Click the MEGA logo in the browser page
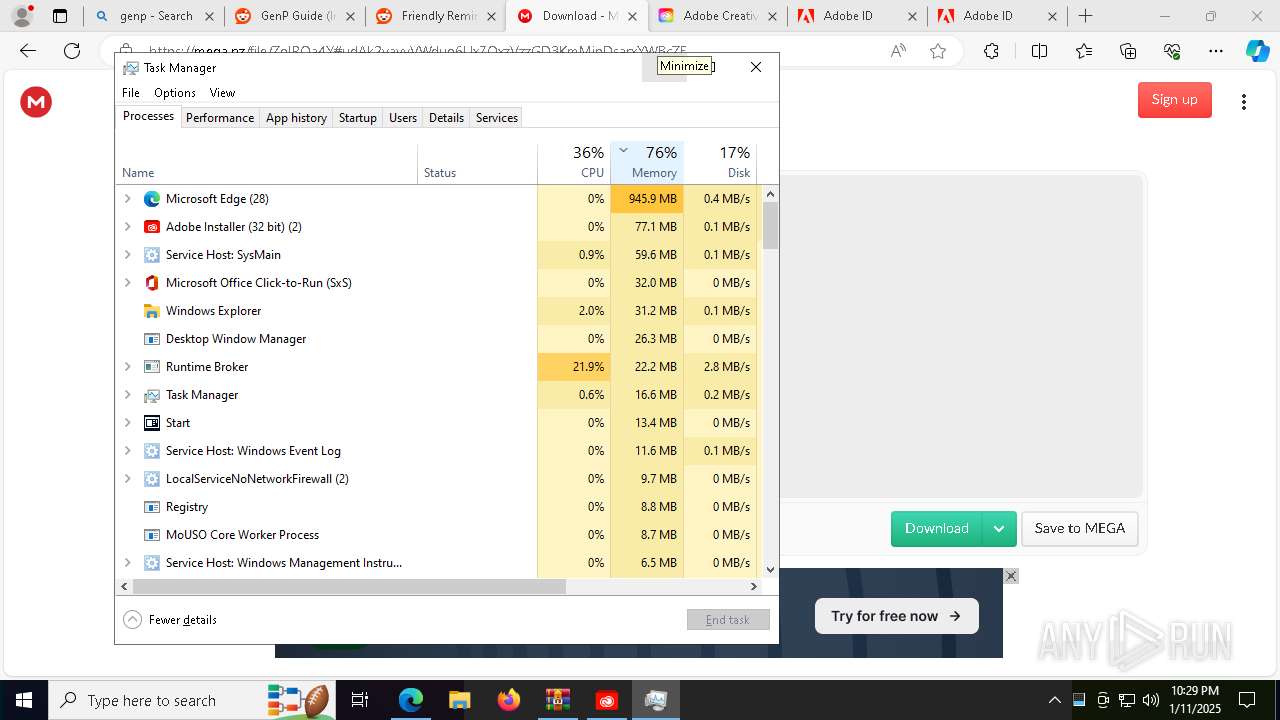Image resolution: width=1280 pixels, height=720 pixels. coord(36,101)
